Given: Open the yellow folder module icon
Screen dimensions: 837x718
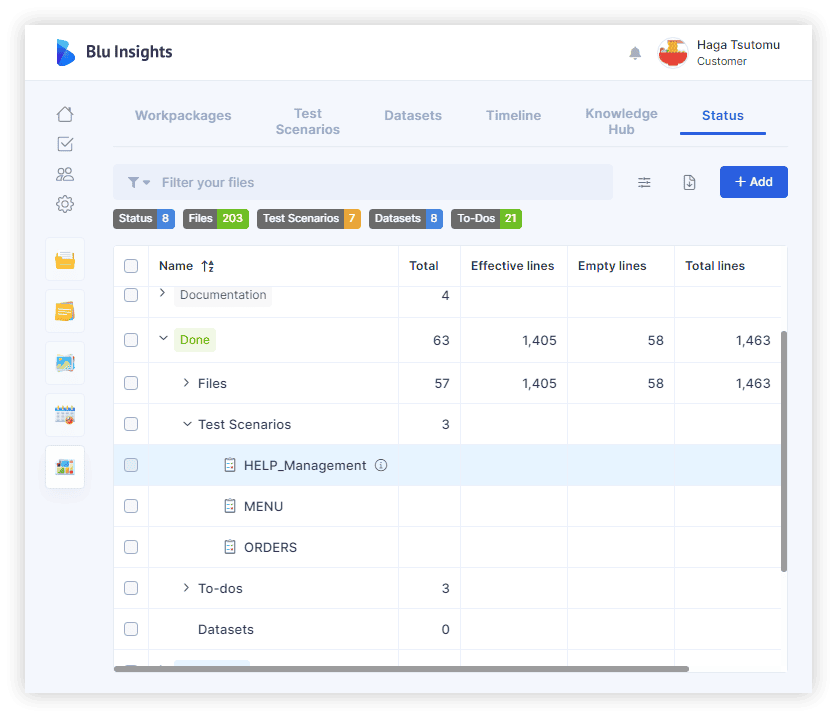Looking at the screenshot, I should tap(65, 260).
